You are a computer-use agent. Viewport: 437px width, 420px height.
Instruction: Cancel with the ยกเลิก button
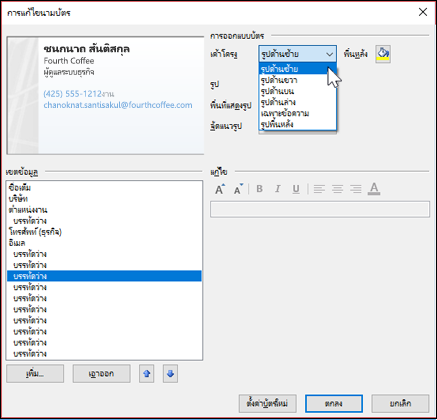pos(400,404)
